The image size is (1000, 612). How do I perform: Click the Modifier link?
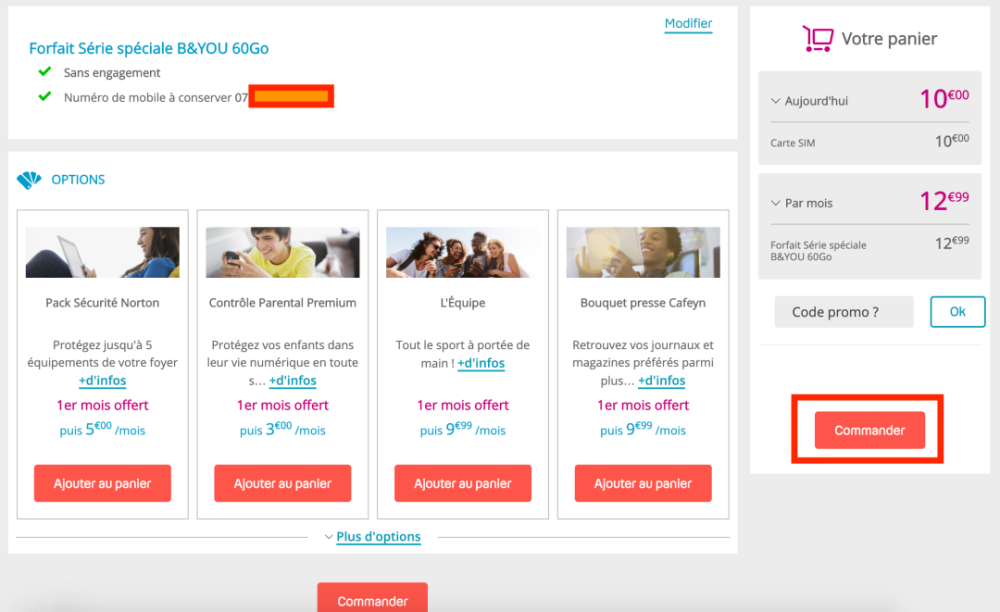tap(688, 24)
